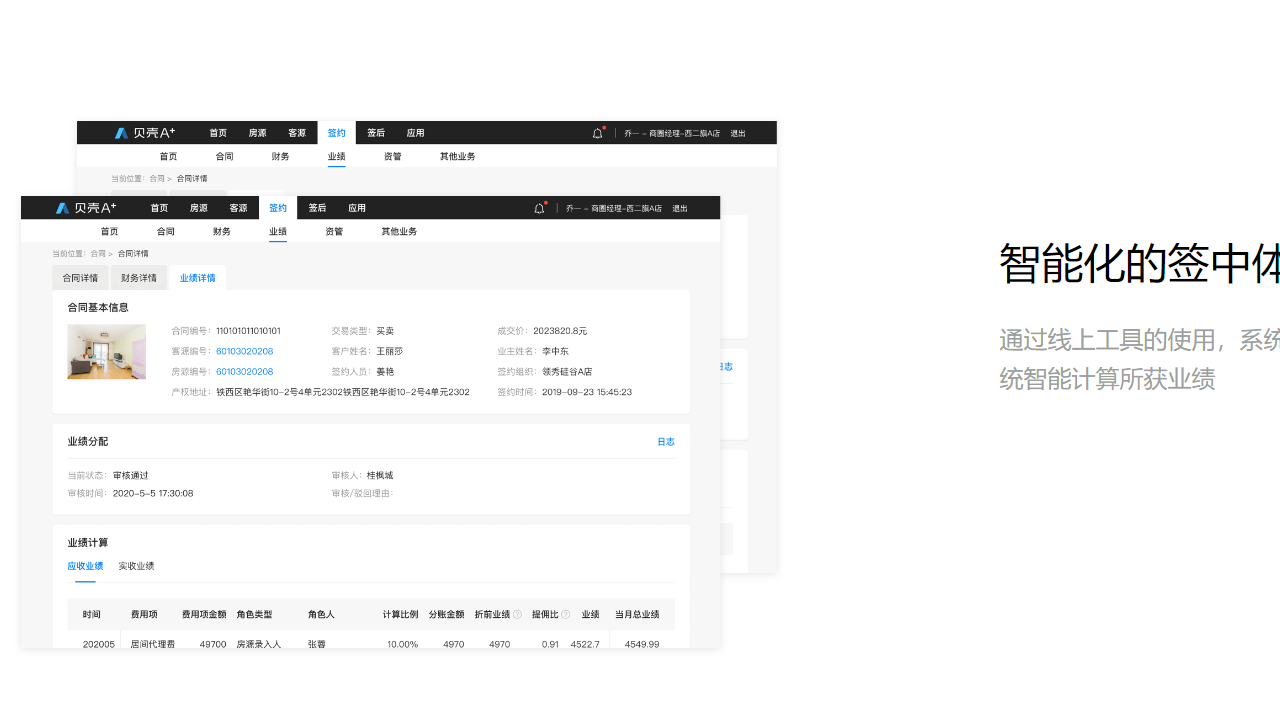Viewport: 1280px width, 720px height.
Task: Click 退出 in the back window
Action: click(738, 133)
